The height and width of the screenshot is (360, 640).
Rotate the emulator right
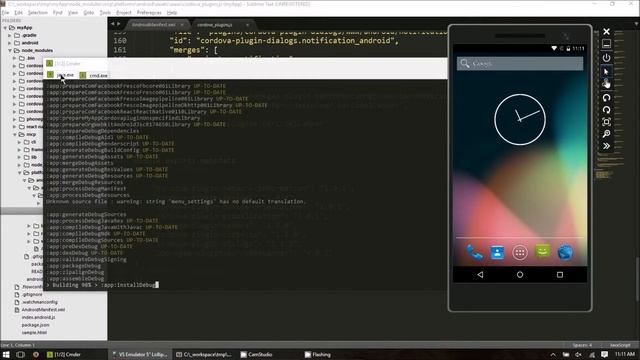click(x=606, y=110)
